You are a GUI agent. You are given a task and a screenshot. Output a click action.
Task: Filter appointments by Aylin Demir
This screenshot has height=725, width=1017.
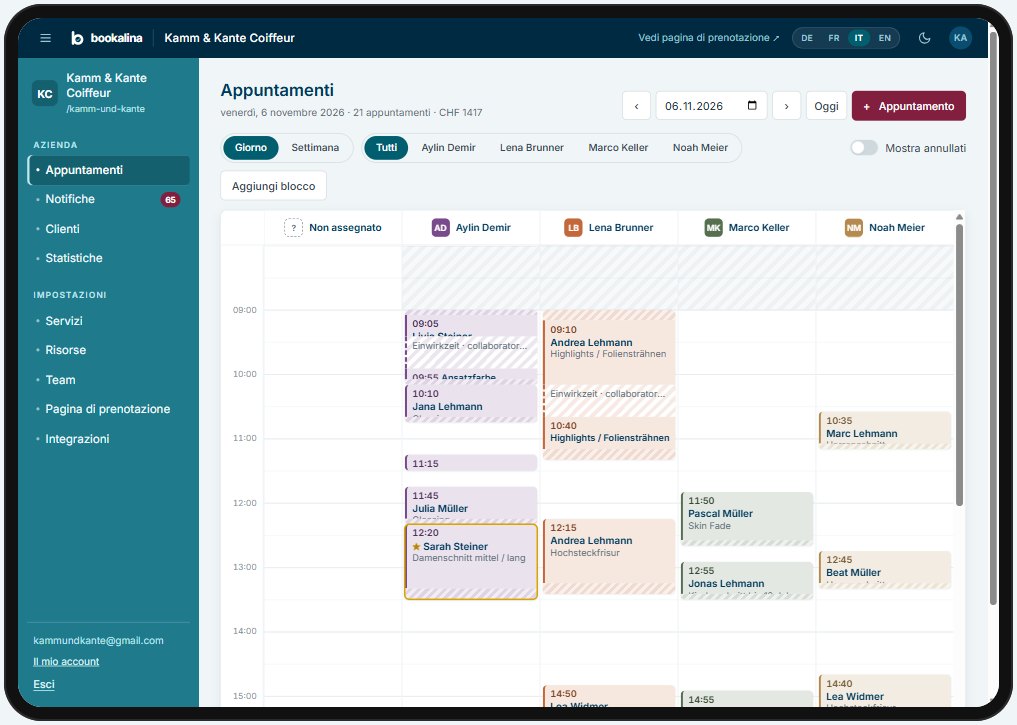tap(448, 148)
